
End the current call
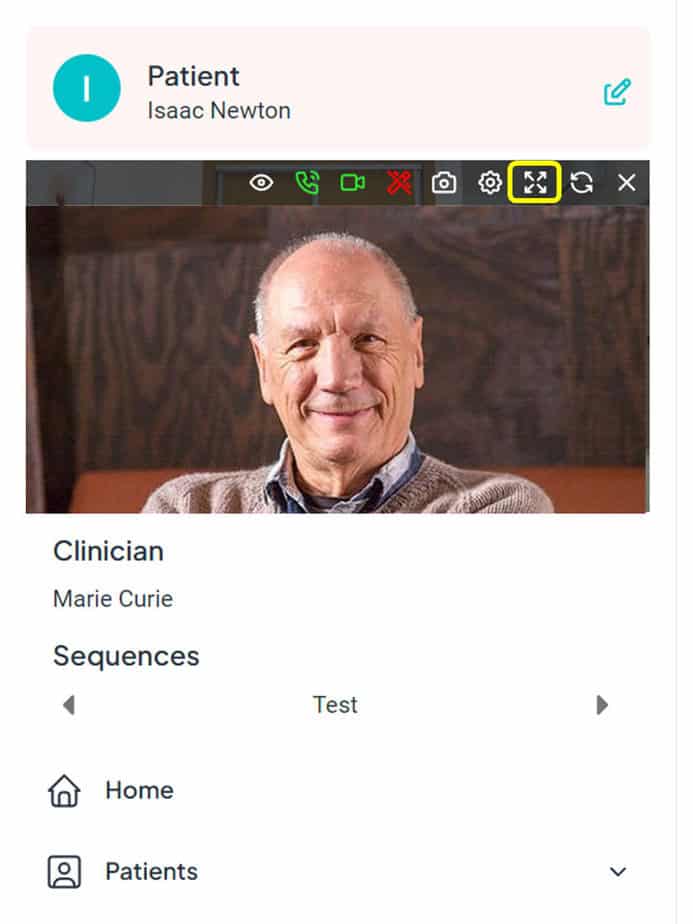tap(398, 183)
